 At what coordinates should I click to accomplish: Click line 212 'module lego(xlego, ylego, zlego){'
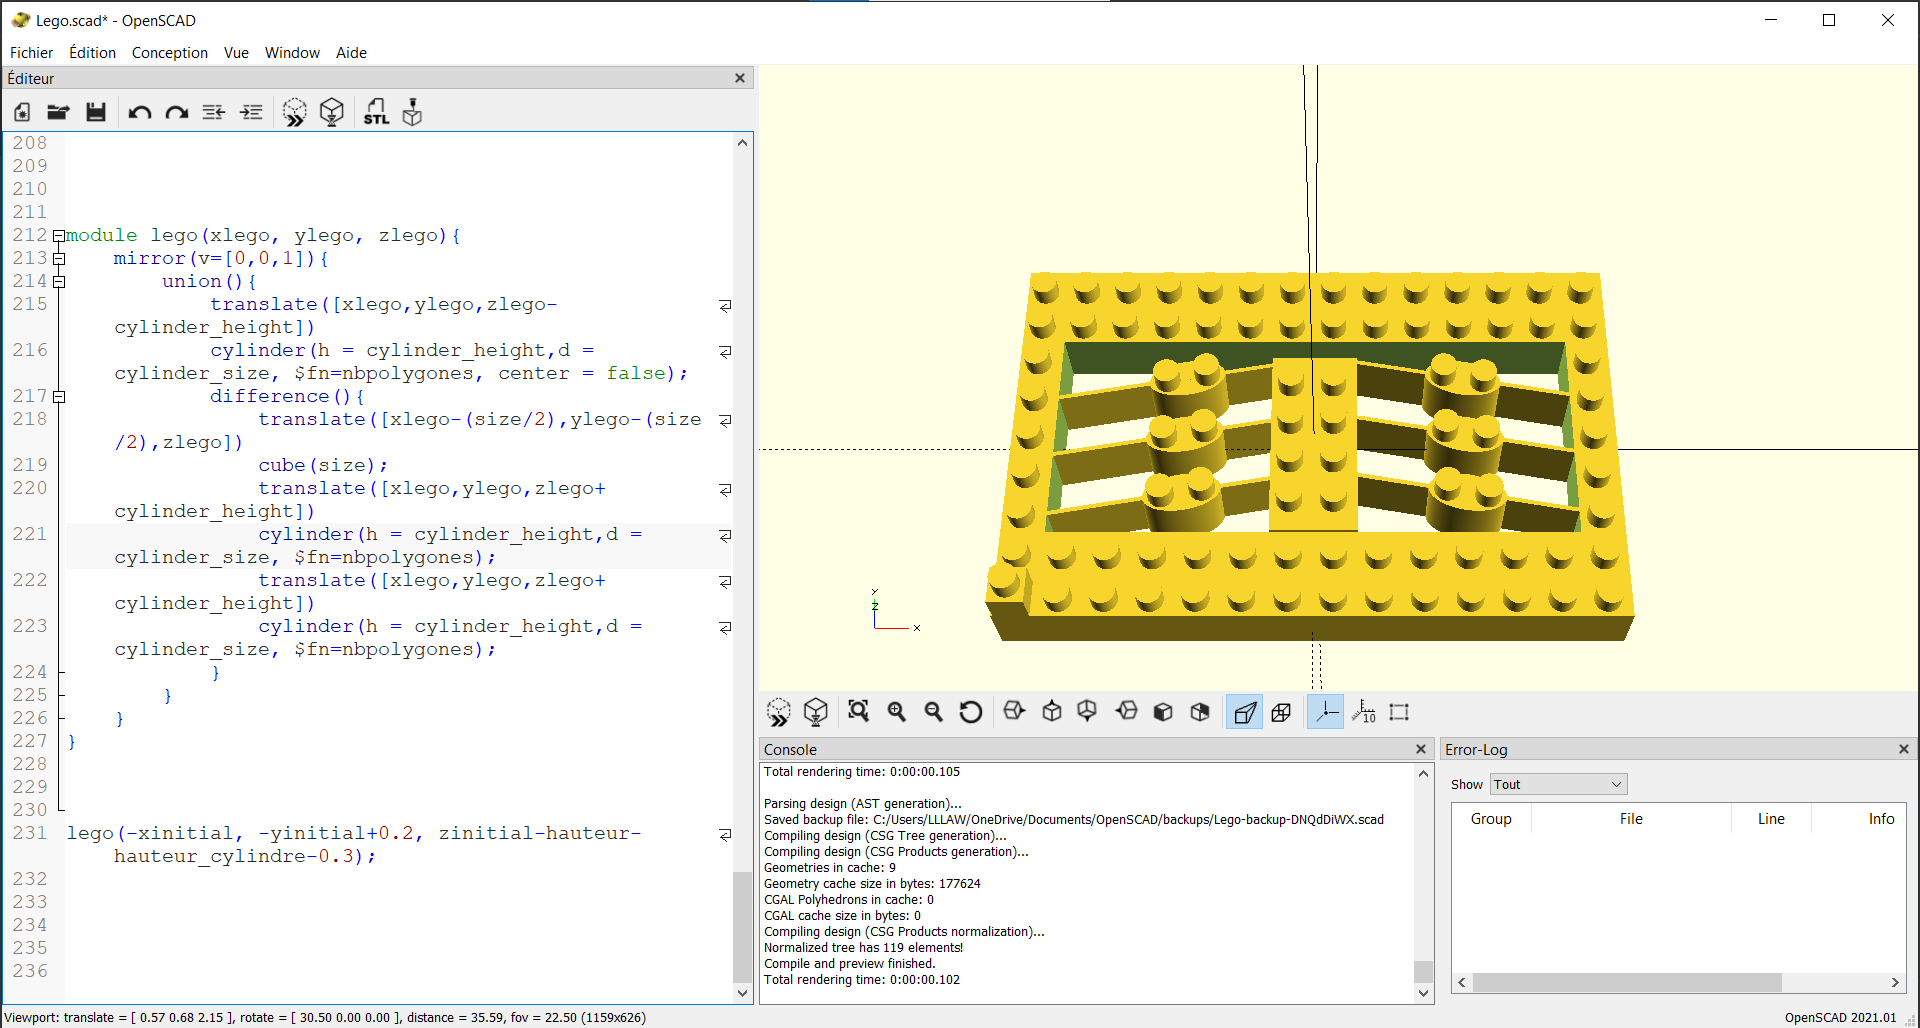263,236
